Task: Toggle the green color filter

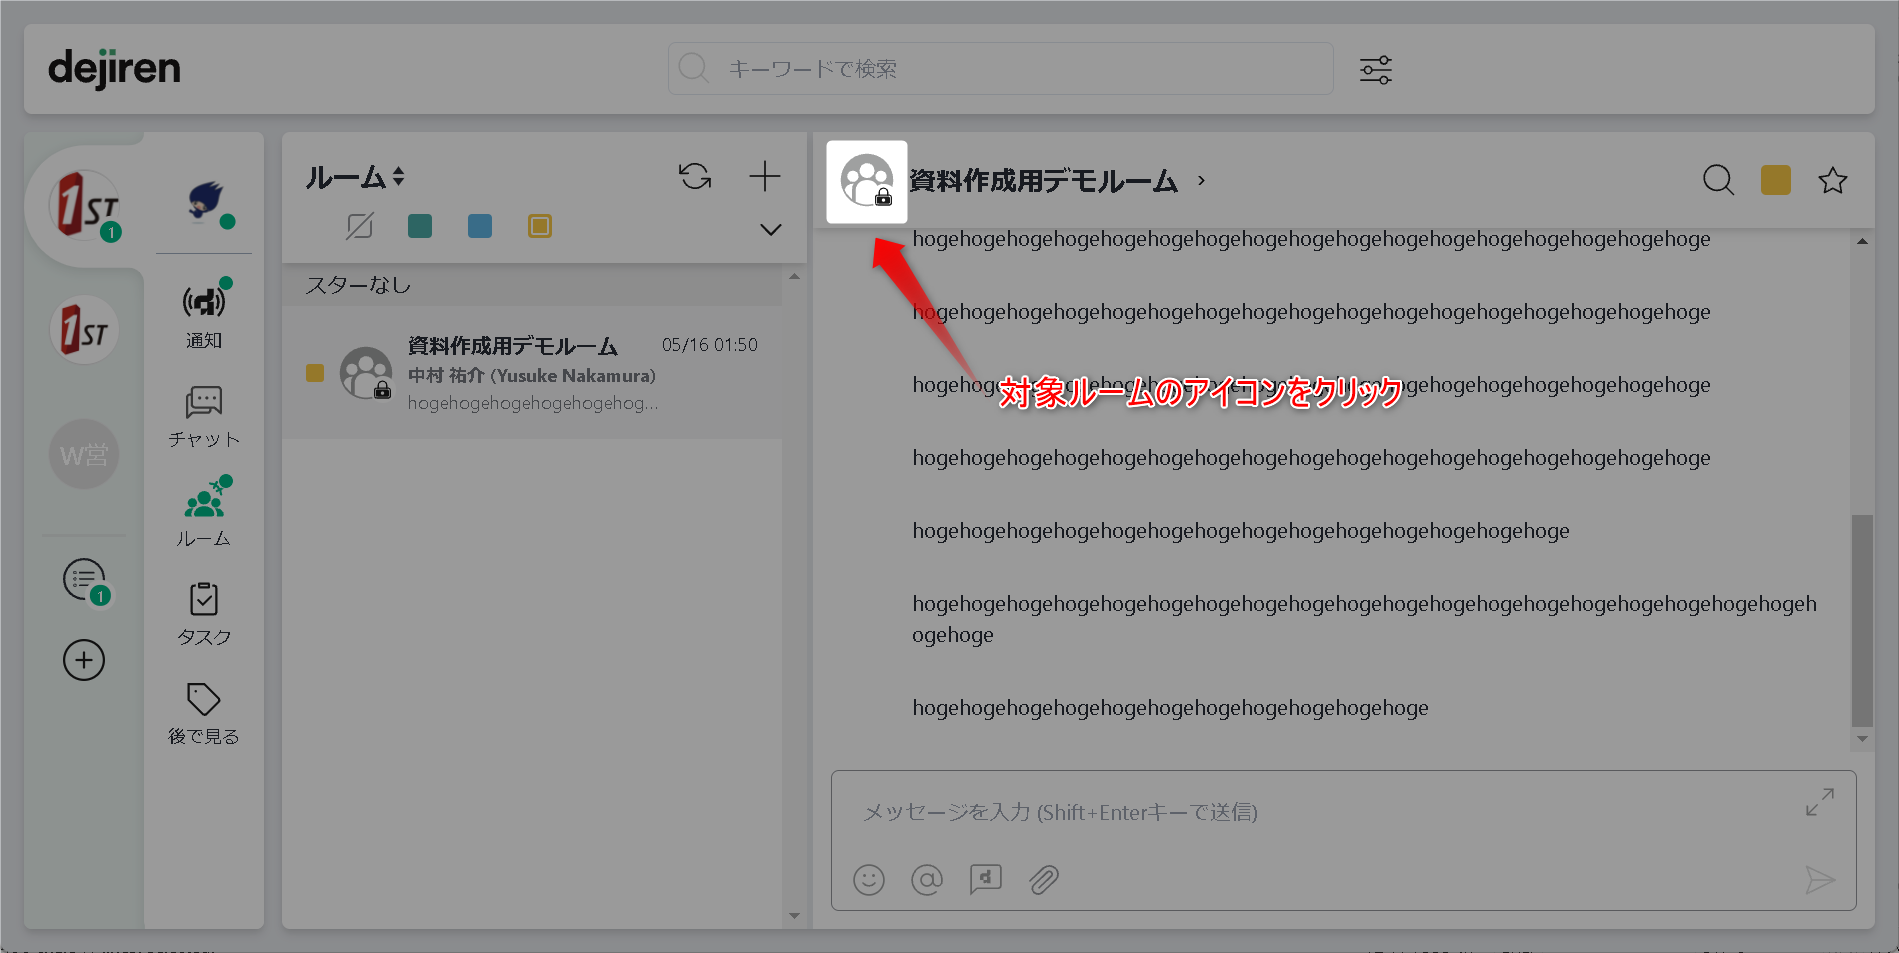Action: pos(420,227)
